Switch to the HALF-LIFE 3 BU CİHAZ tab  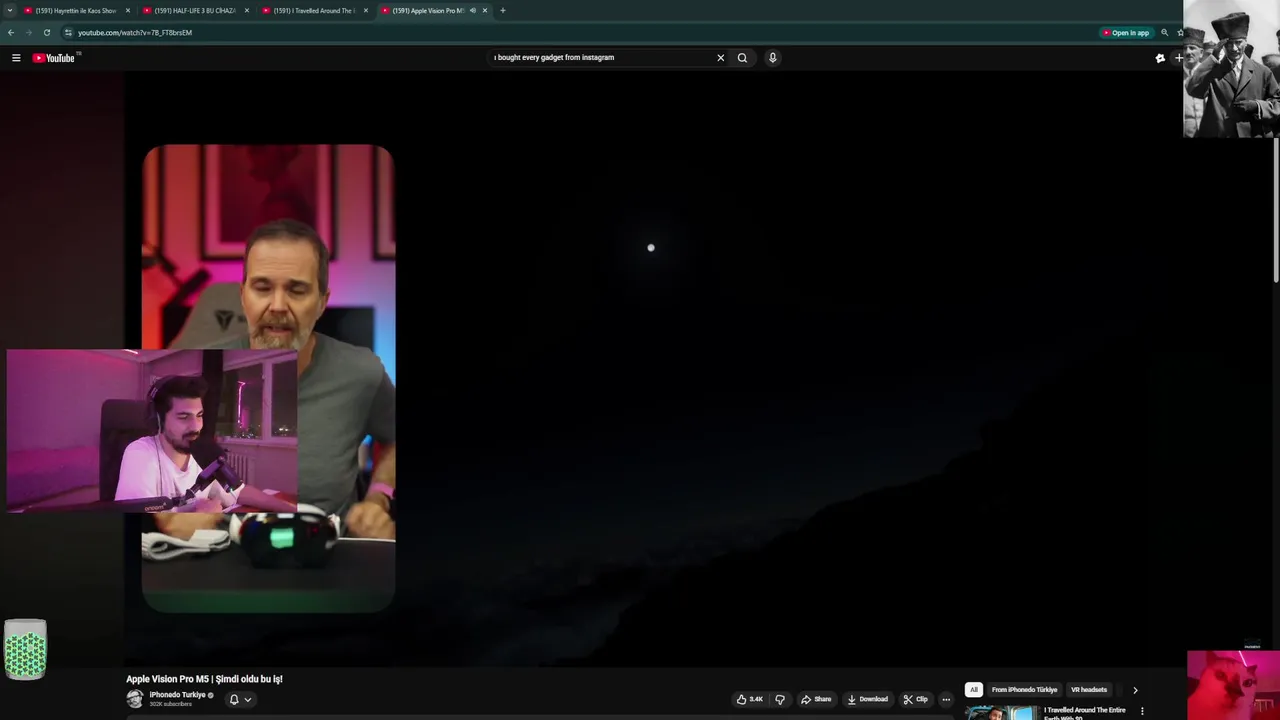pos(195,11)
